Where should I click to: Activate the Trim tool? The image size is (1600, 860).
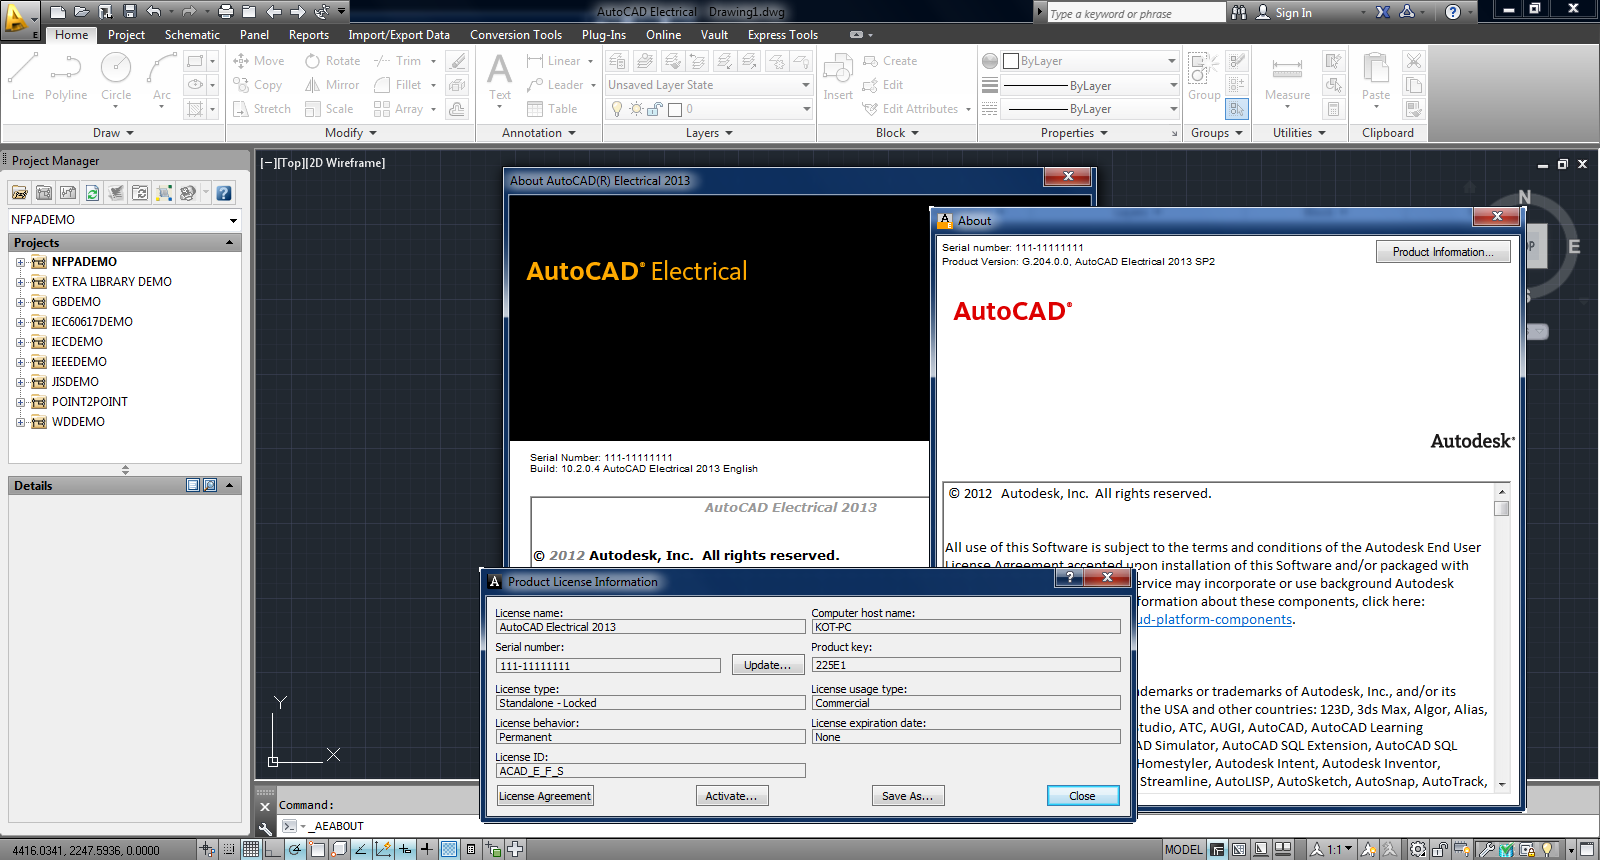point(399,61)
